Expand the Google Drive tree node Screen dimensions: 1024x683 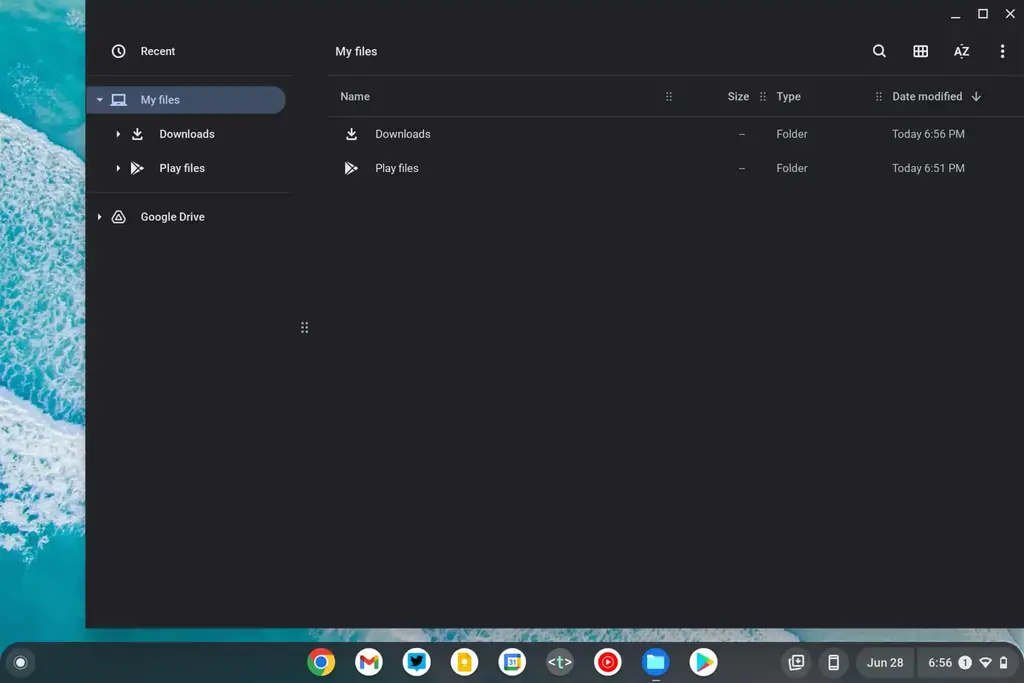[x=99, y=217]
